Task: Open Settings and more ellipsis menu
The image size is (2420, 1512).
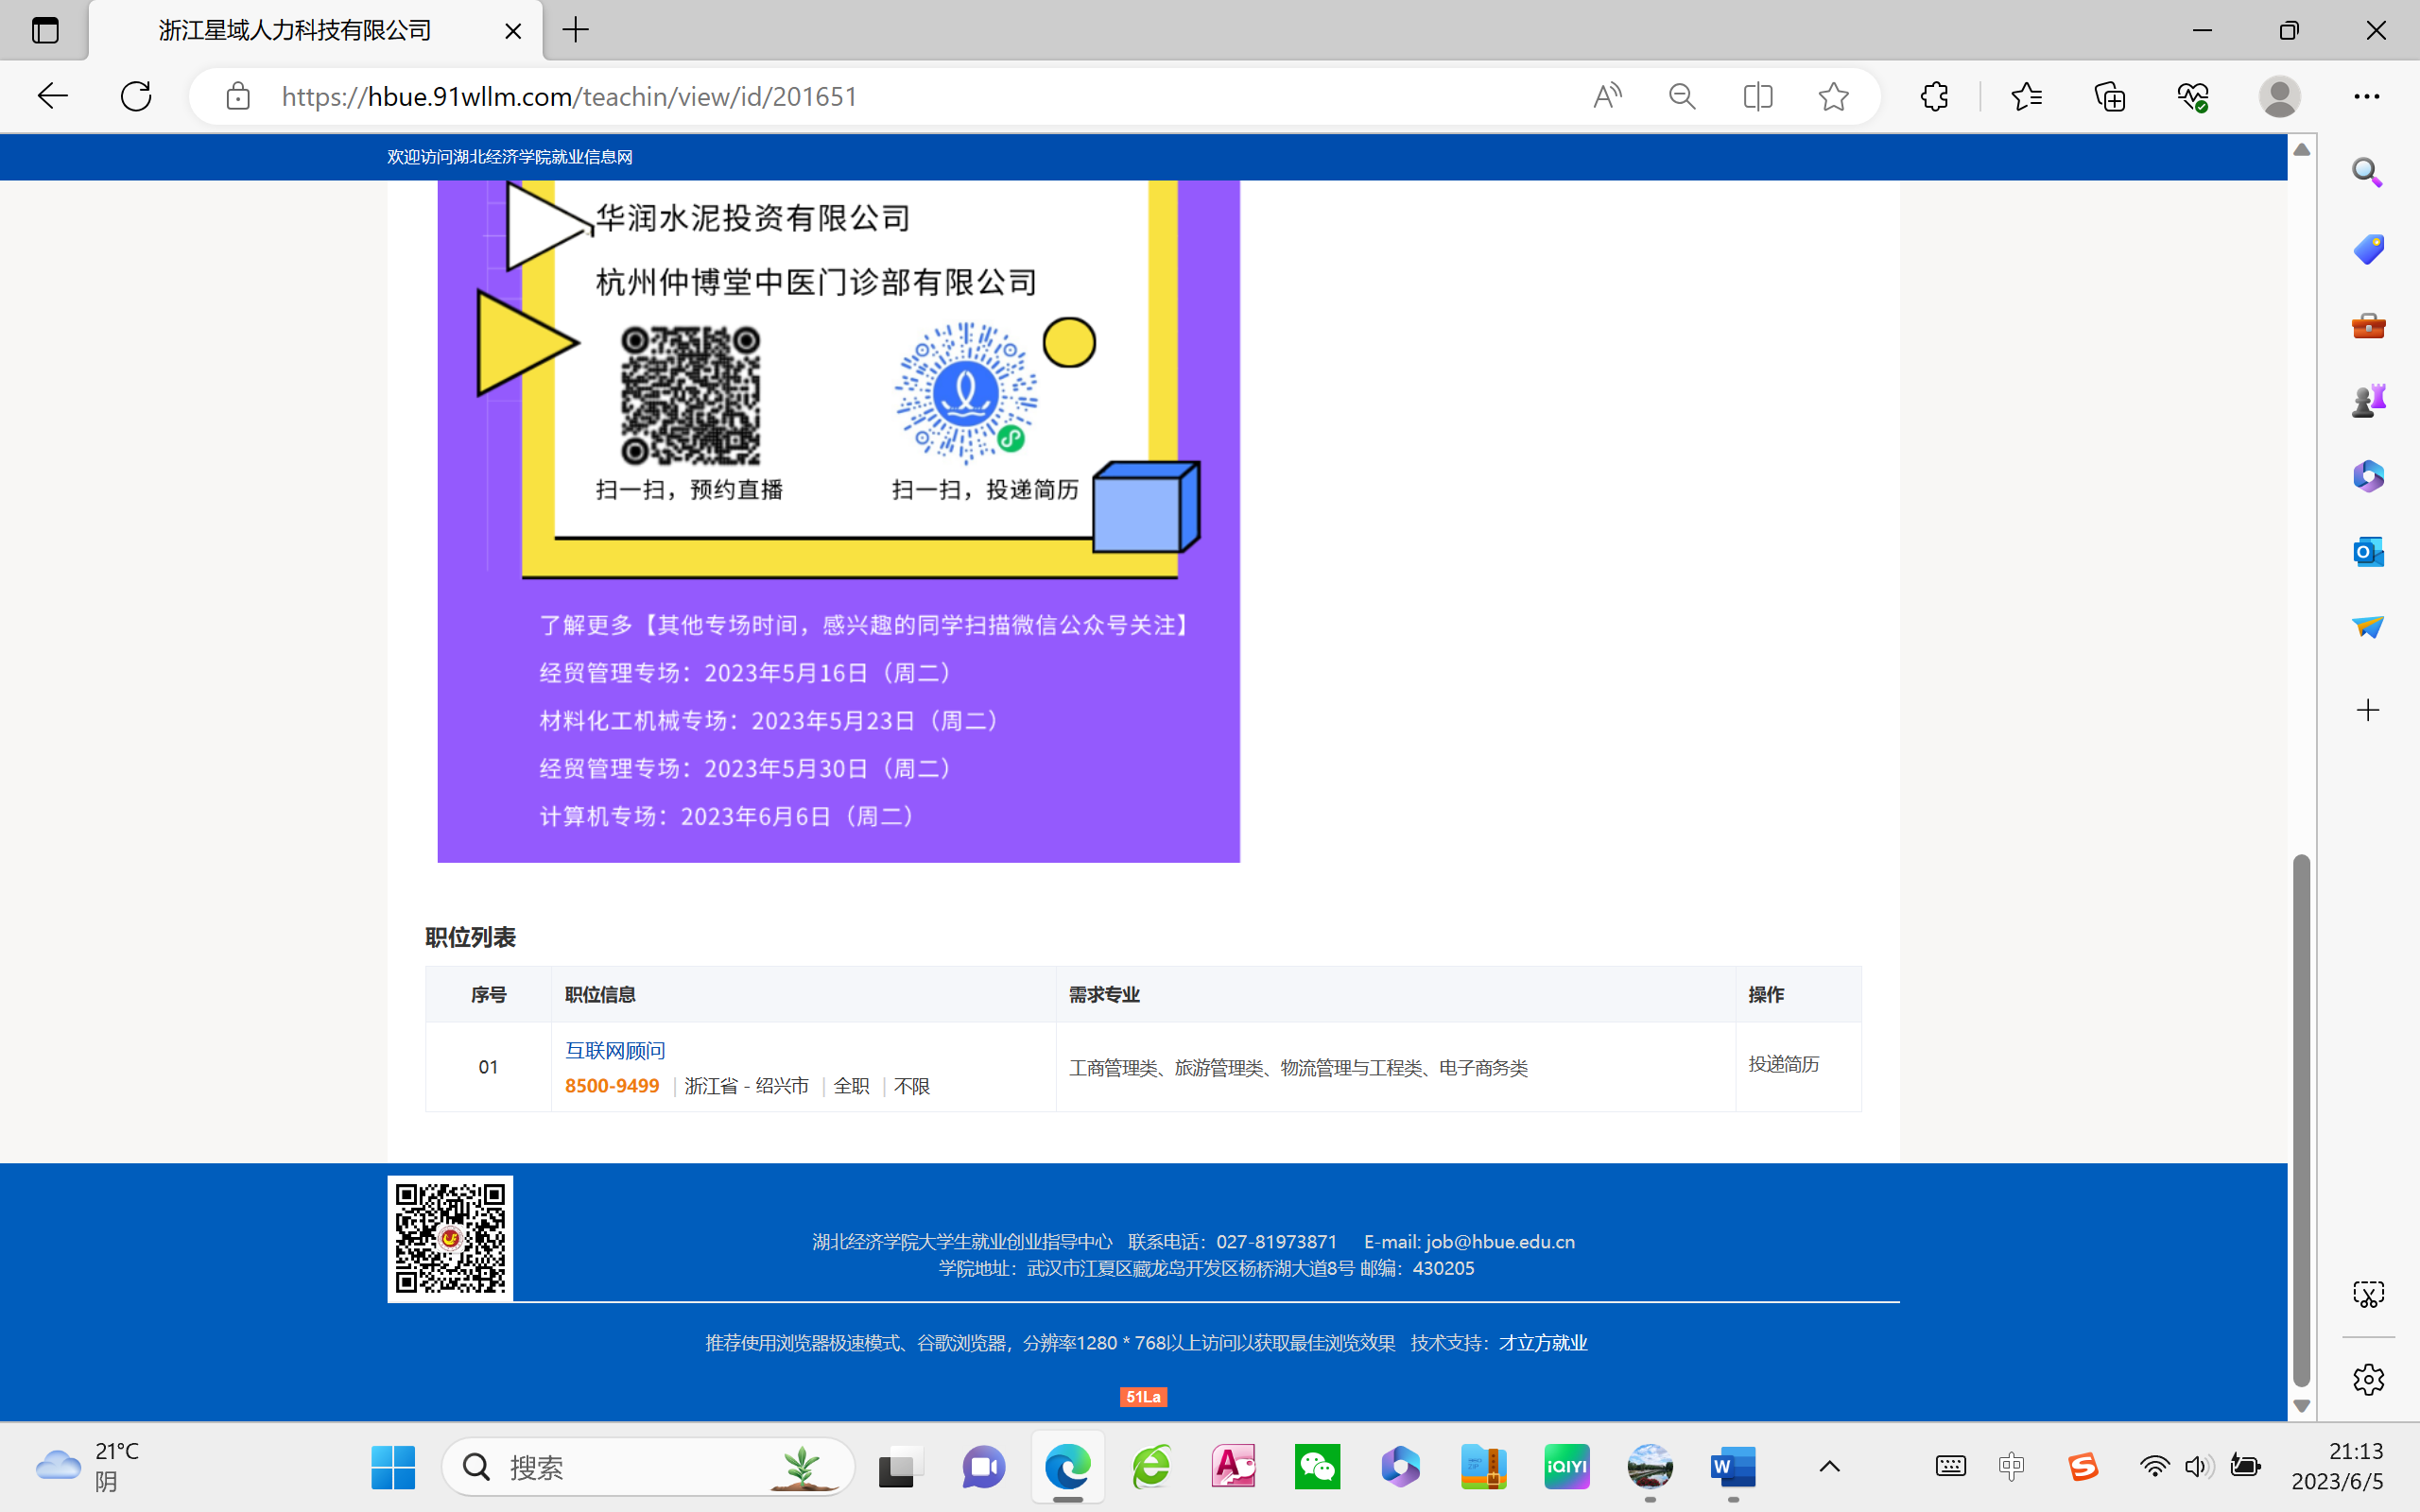Action: pyautogui.click(x=2366, y=96)
